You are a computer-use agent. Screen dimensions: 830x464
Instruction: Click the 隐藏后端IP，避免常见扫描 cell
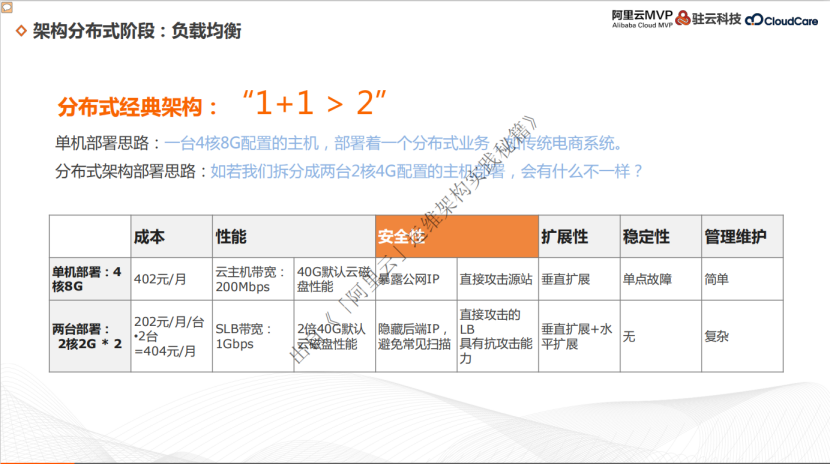click(416, 336)
